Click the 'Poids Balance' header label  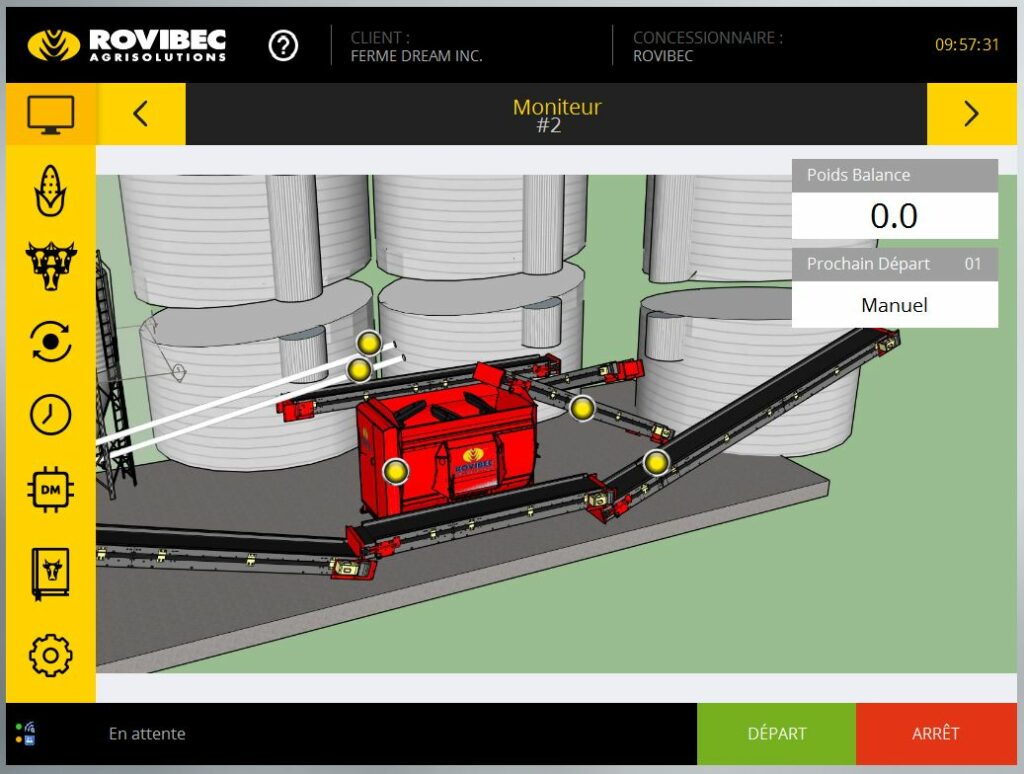pyautogui.click(x=858, y=175)
